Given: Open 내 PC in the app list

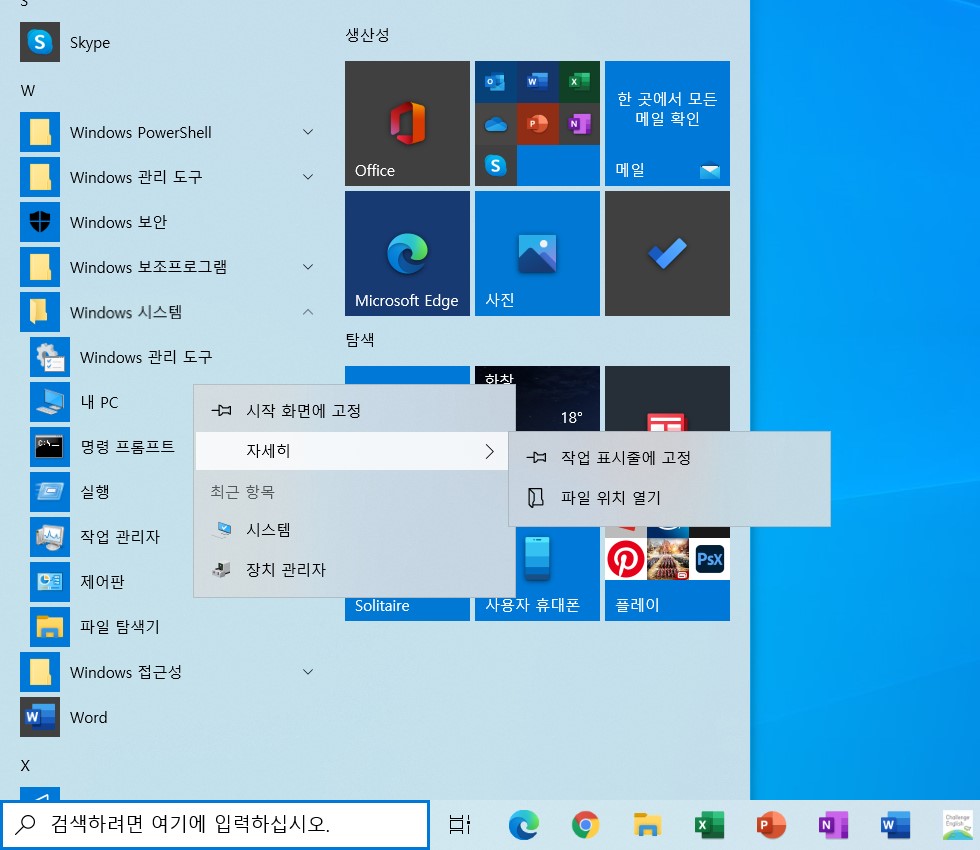Looking at the screenshot, I should point(111,402).
